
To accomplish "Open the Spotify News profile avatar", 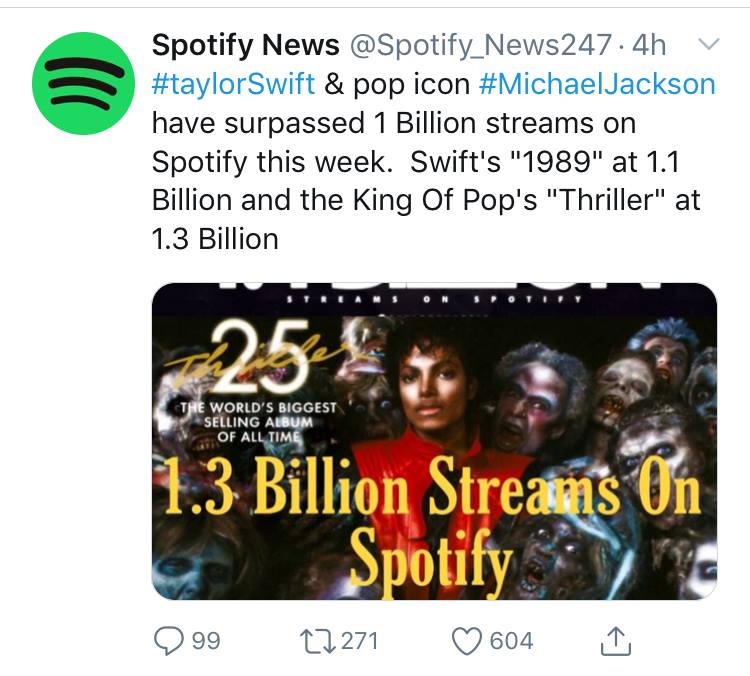I will click(x=83, y=83).
